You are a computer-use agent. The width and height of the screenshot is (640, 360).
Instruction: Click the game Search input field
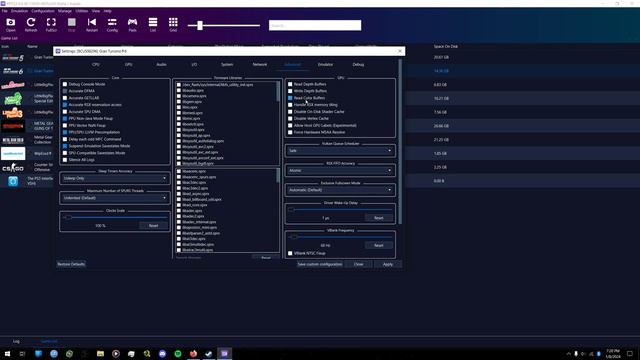pyautogui.click(x=315, y=25)
